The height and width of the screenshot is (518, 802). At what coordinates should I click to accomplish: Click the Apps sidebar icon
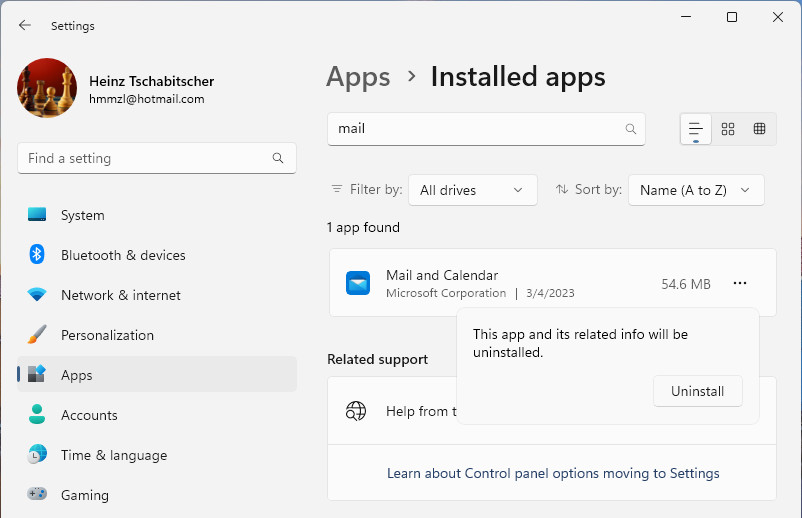[x=37, y=374]
